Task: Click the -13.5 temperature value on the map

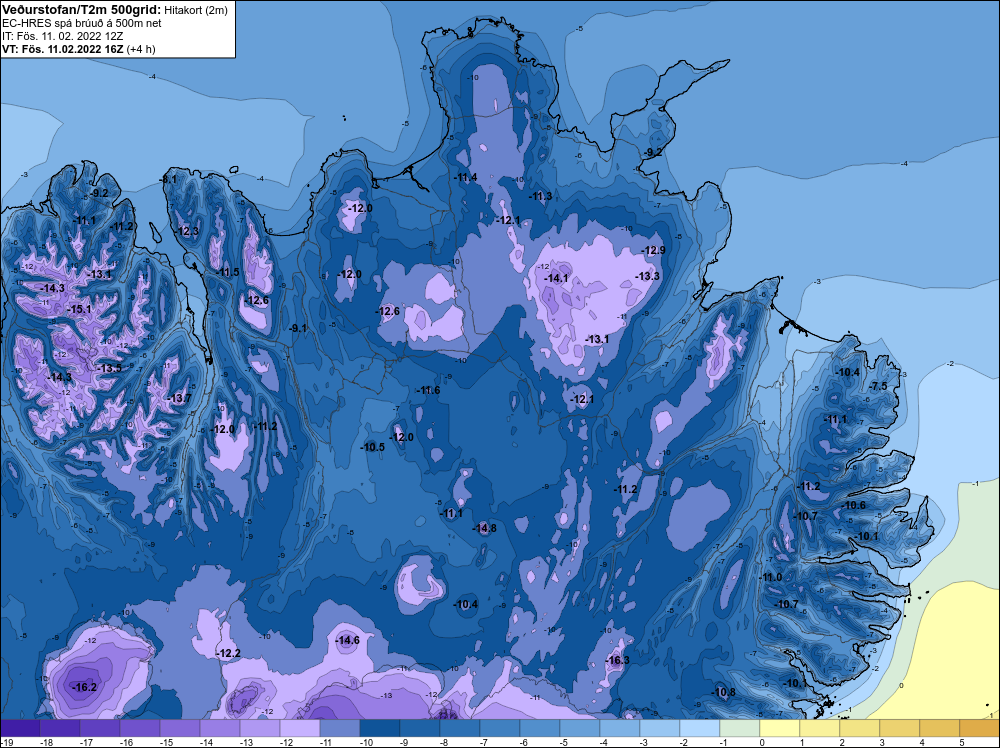Action: [110, 369]
